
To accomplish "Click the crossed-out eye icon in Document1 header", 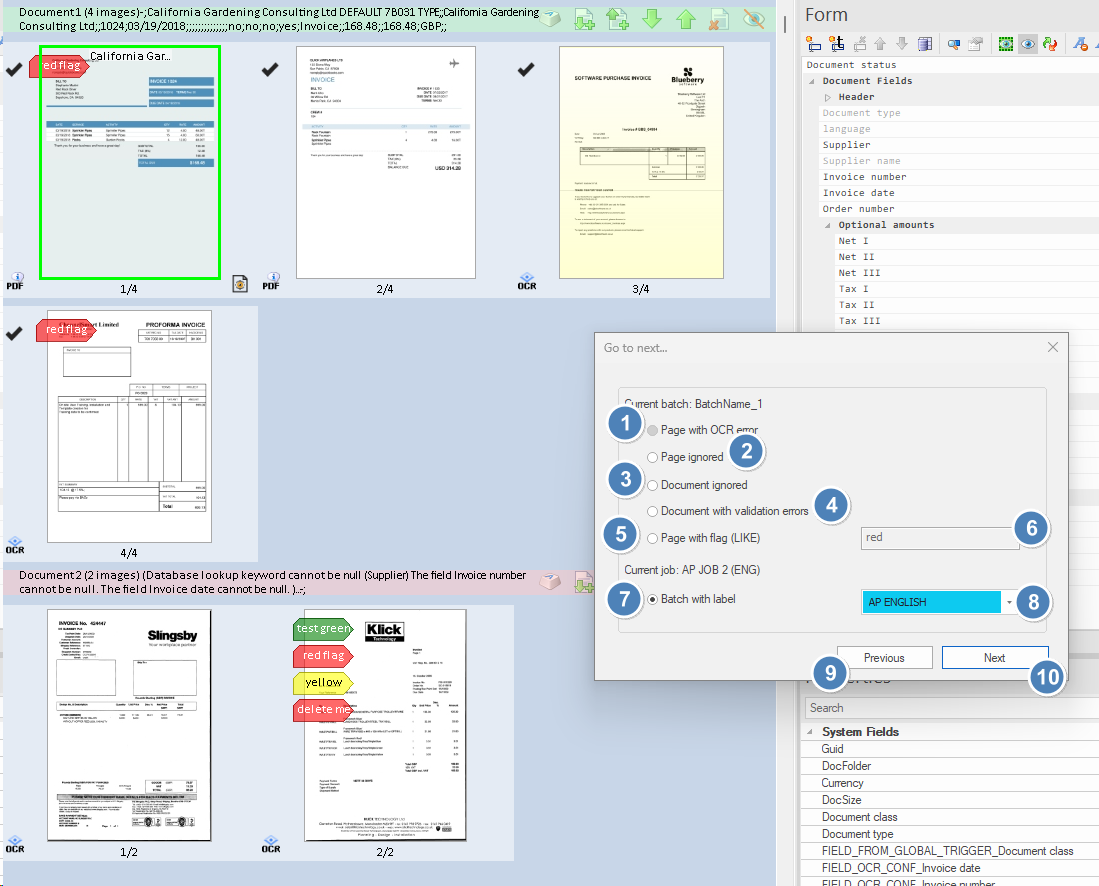I will [754, 19].
